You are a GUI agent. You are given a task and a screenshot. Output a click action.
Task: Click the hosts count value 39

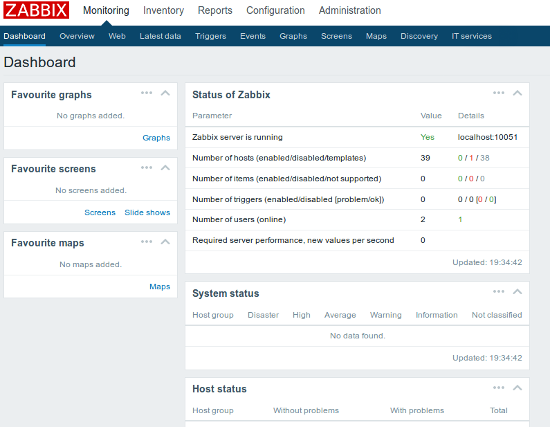coord(425,158)
